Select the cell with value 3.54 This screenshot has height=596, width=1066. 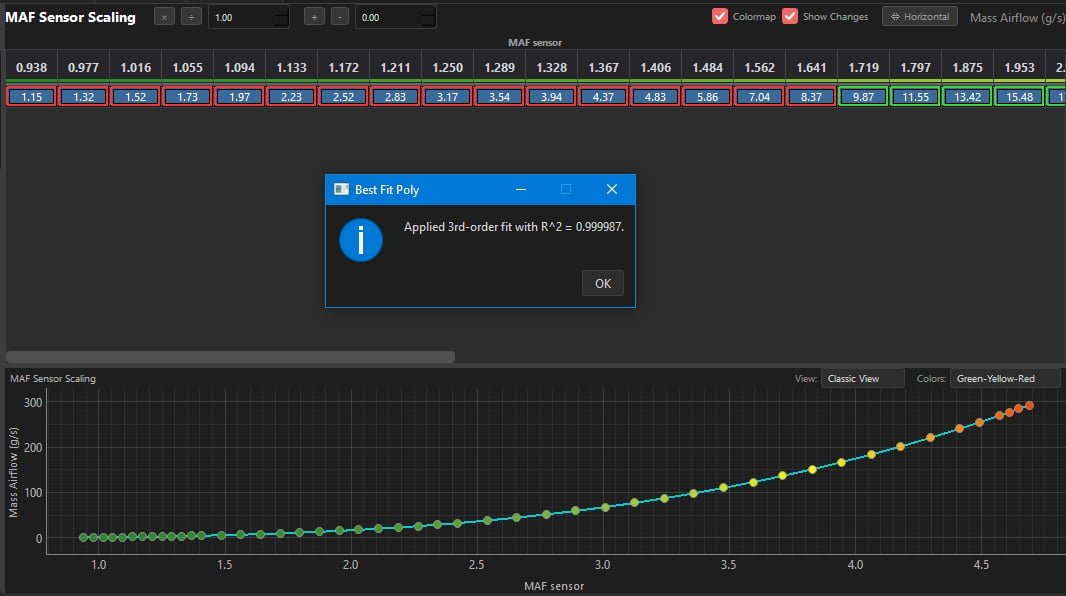click(499, 97)
